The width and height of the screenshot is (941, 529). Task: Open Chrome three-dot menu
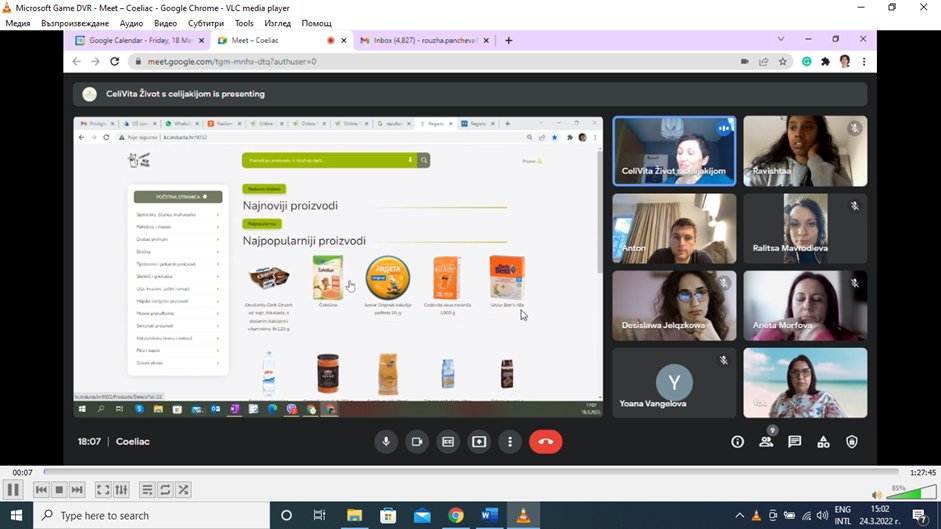point(864,61)
